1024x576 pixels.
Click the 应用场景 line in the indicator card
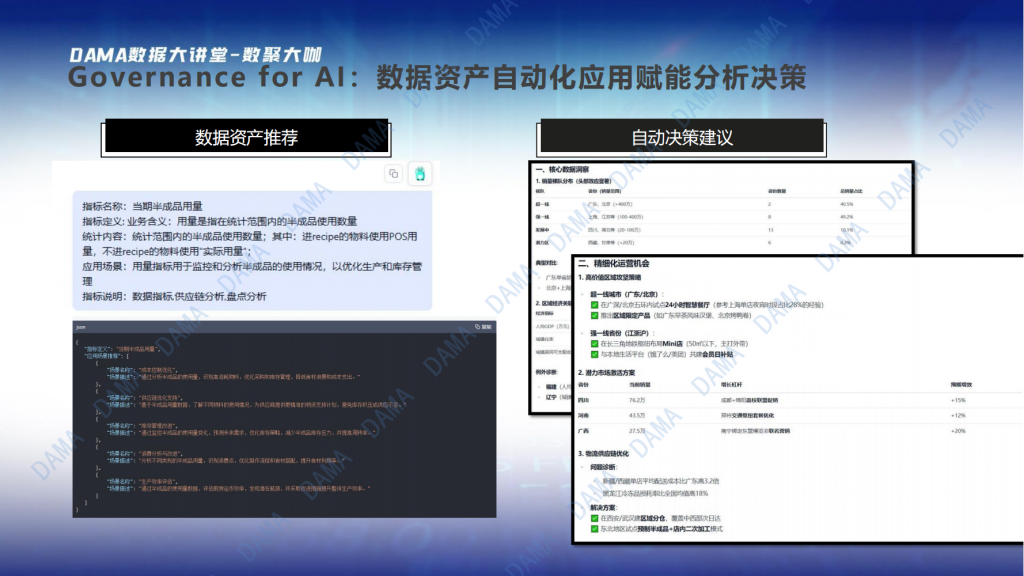[x=252, y=274]
